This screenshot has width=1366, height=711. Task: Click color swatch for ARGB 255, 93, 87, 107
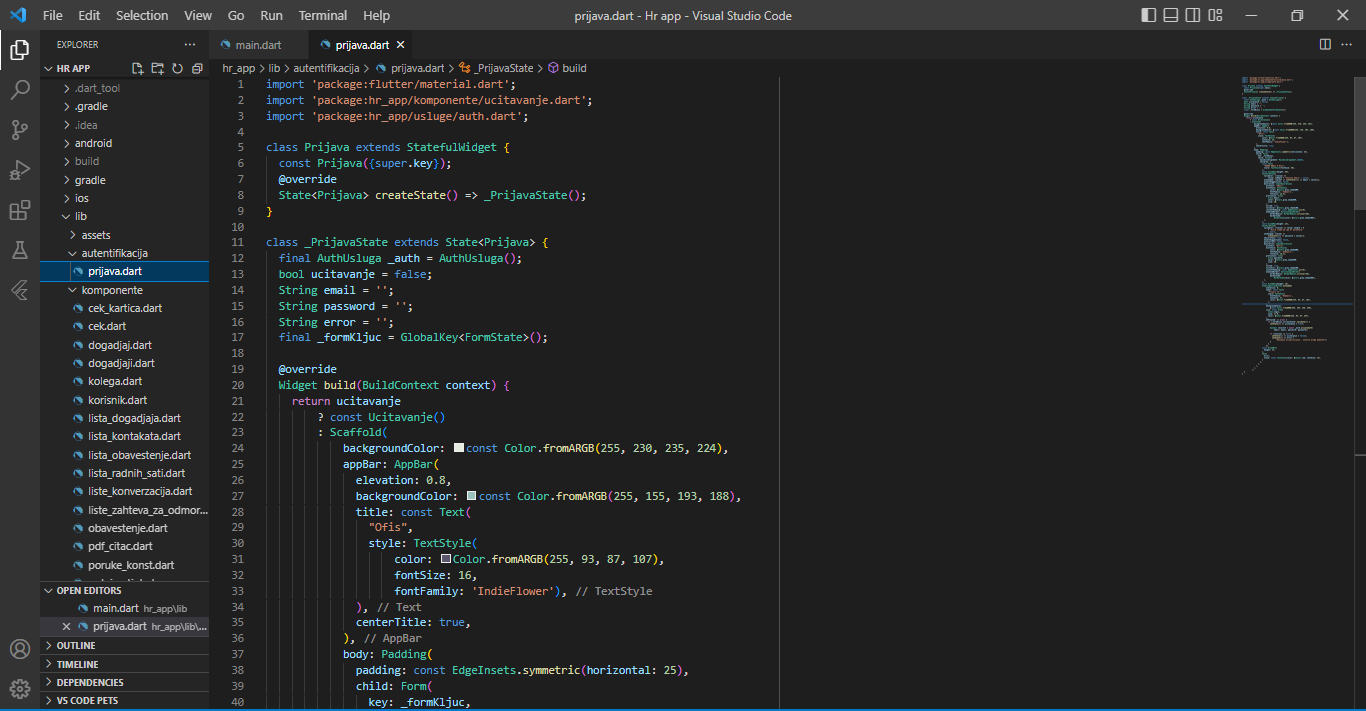[446, 559]
